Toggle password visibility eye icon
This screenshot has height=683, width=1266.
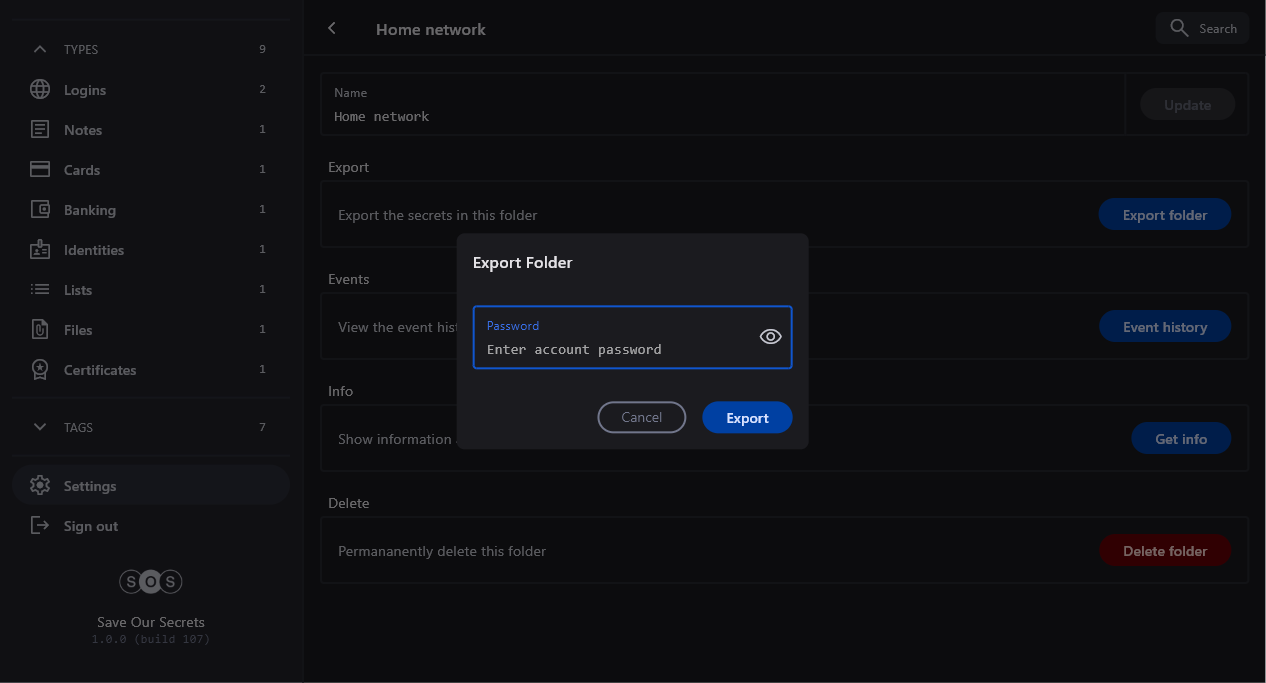point(770,337)
